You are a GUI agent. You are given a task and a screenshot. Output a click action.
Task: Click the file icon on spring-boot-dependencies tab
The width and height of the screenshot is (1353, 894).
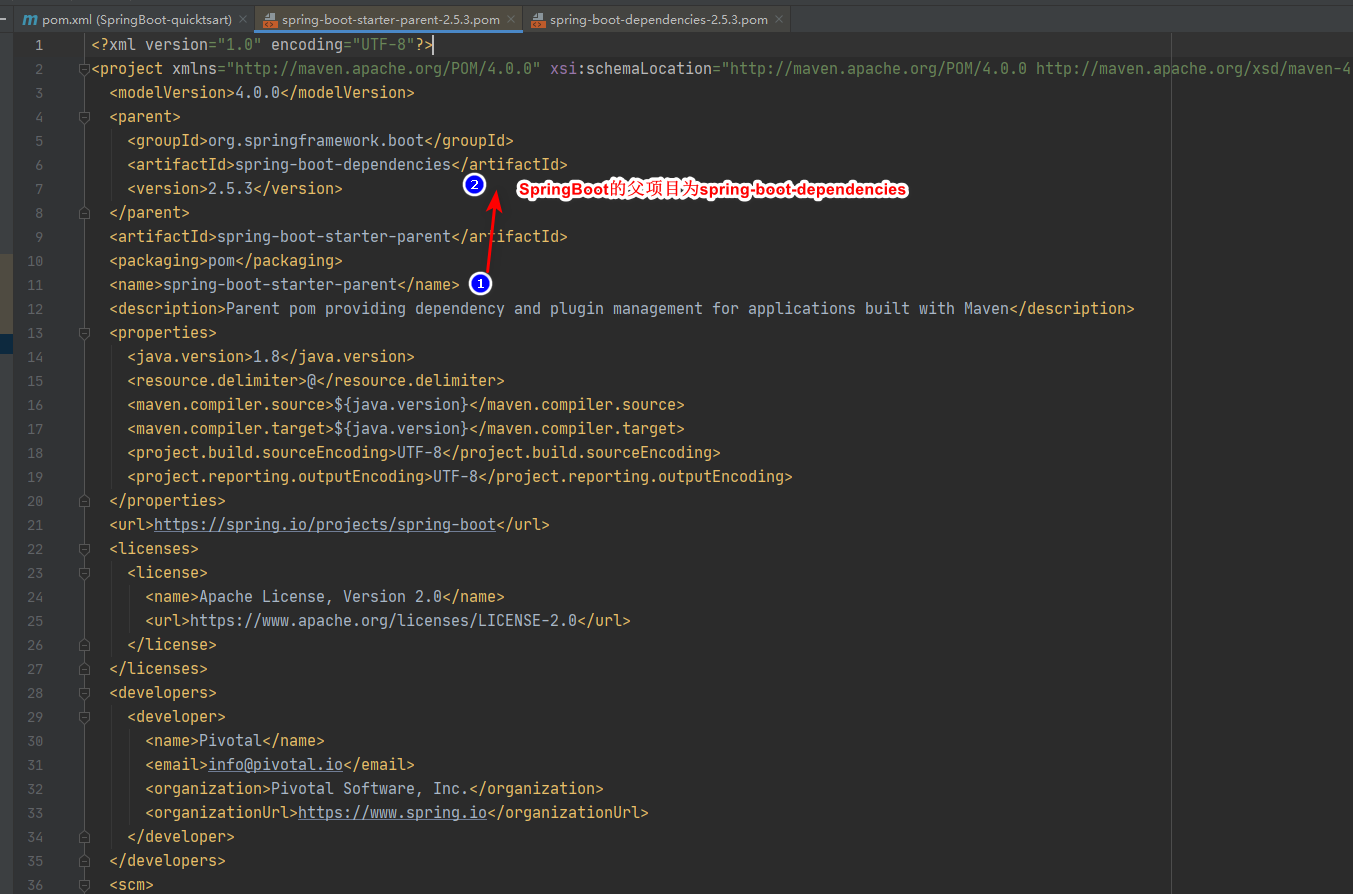tap(537, 20)
